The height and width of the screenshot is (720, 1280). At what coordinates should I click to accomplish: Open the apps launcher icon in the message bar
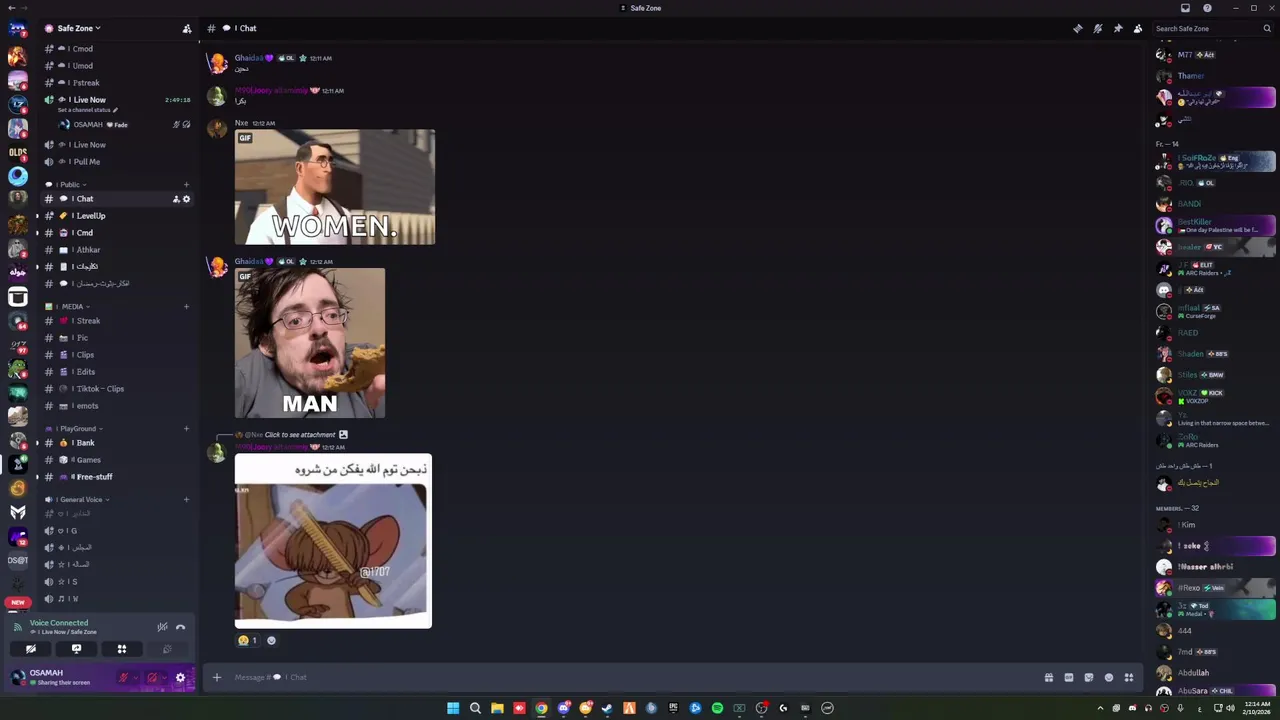coord(1129,677)
